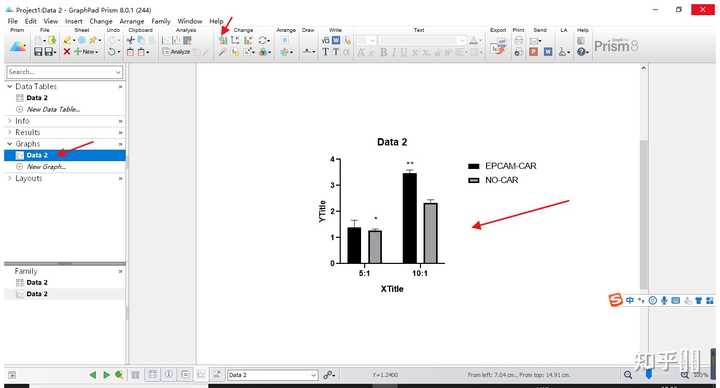The image size is (720, 388).
Task: Open the Edit menu
Action: click(31, 21)
